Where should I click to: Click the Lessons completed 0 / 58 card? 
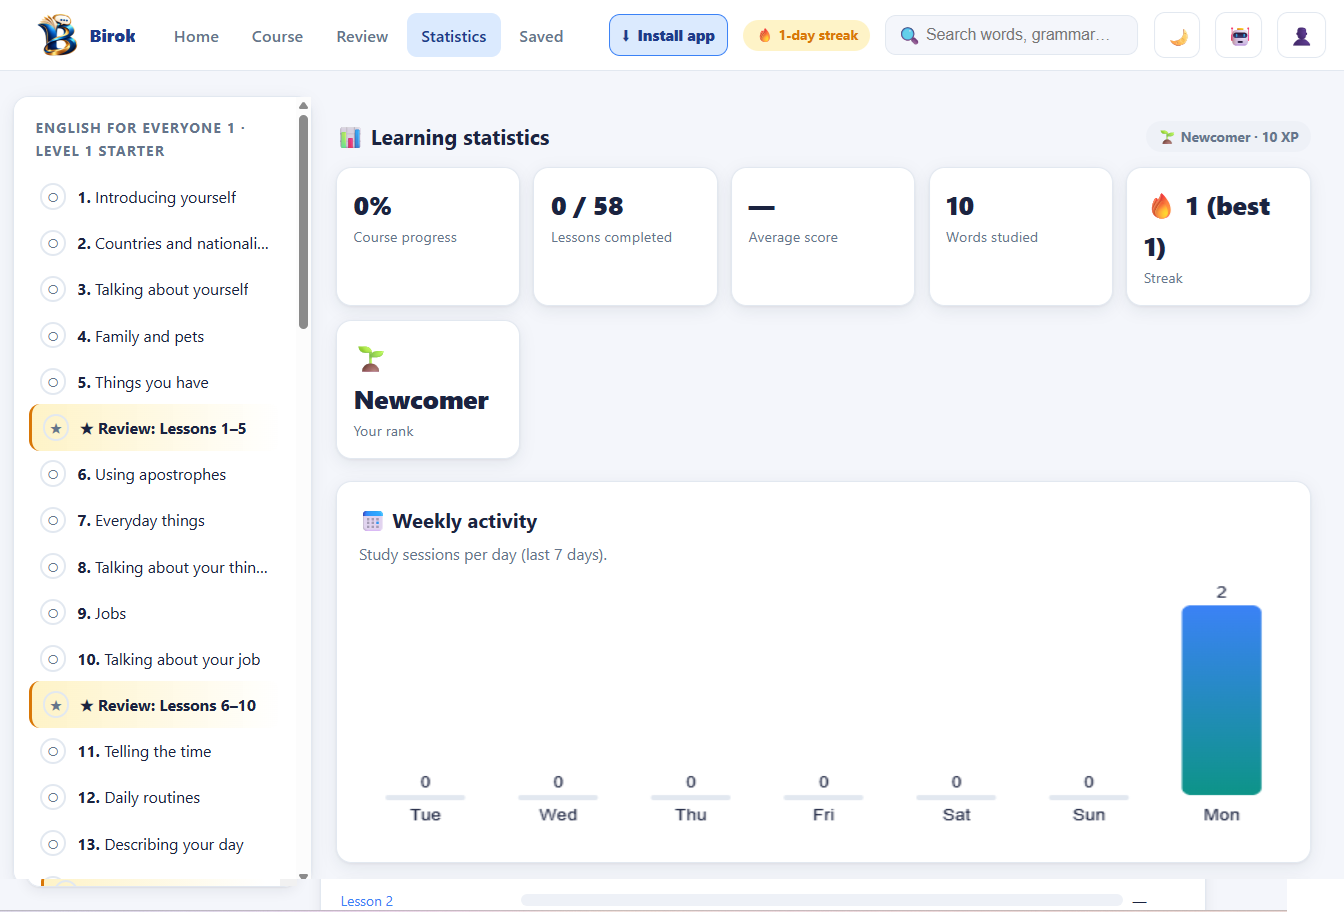pos(625,236)
